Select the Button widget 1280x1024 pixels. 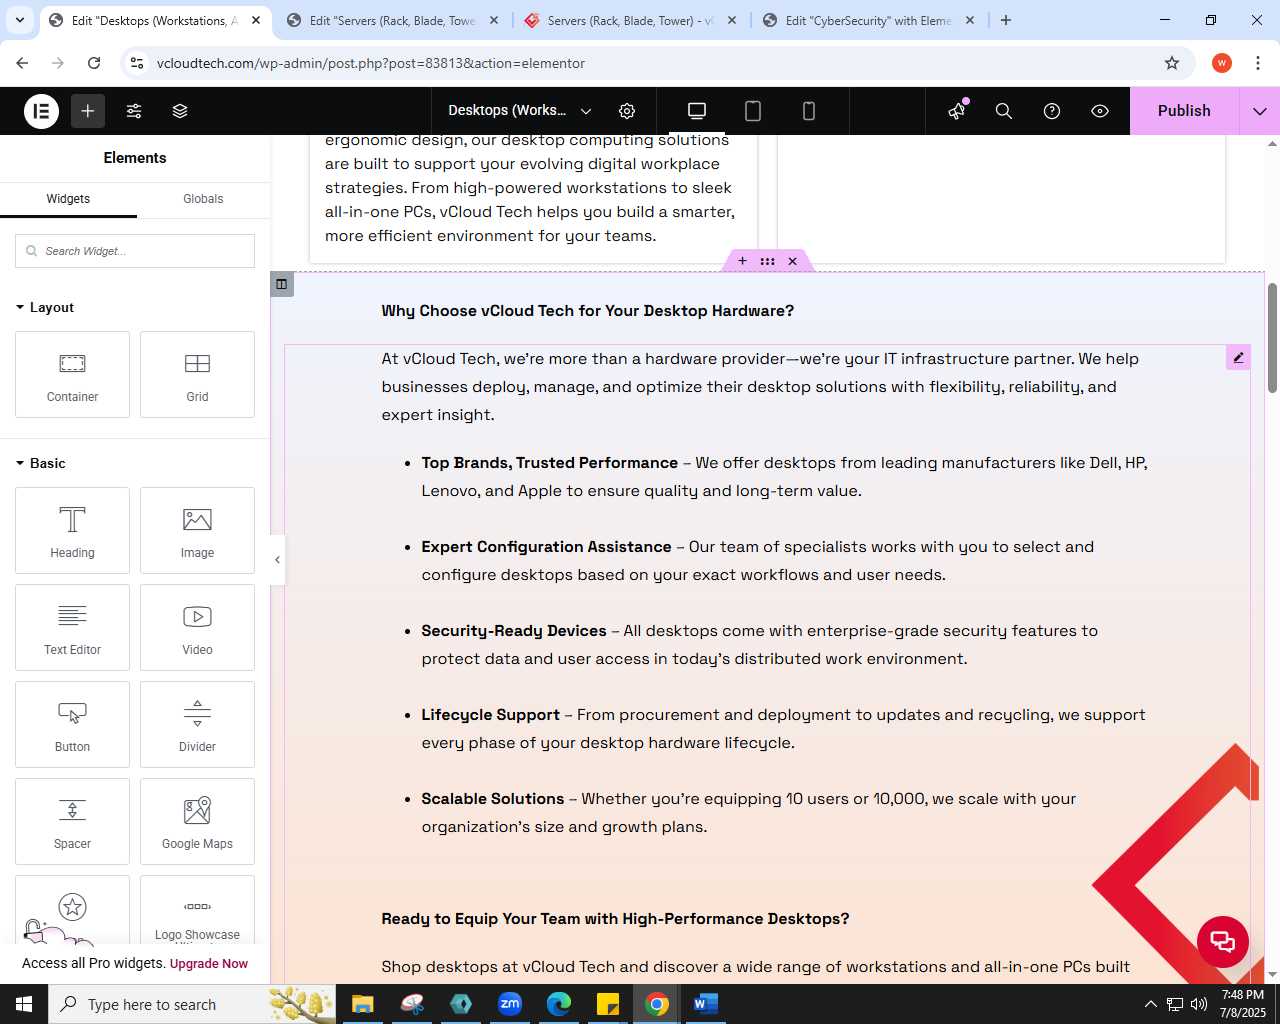(x=72, y=725)
